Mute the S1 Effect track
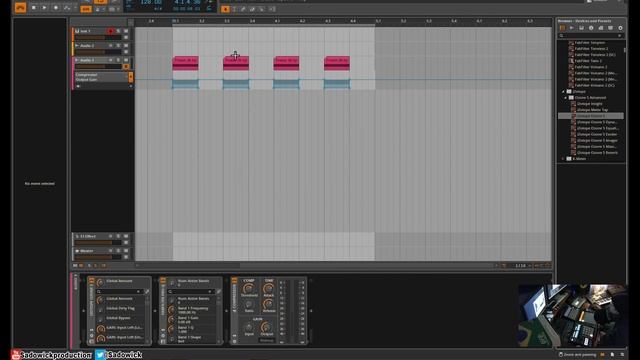This screenshot has width=640, height=360. click(126, 236)
